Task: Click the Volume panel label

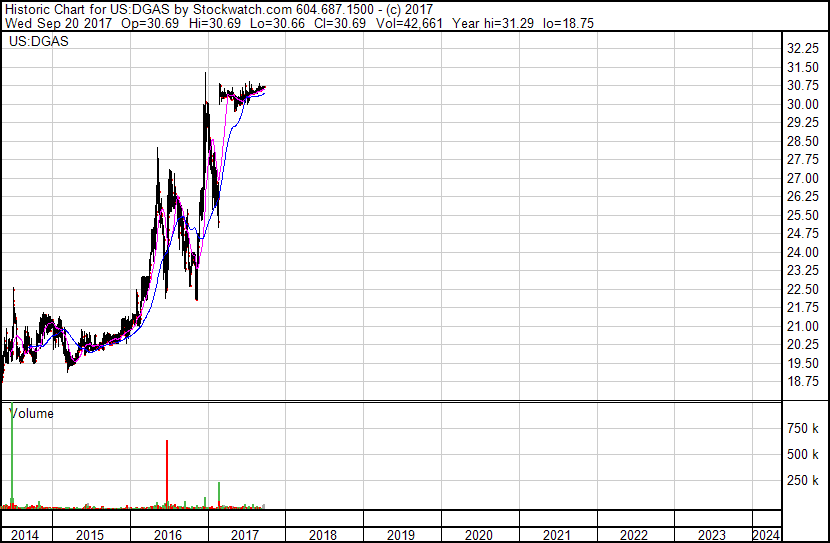Action: (x=31, y=413)
